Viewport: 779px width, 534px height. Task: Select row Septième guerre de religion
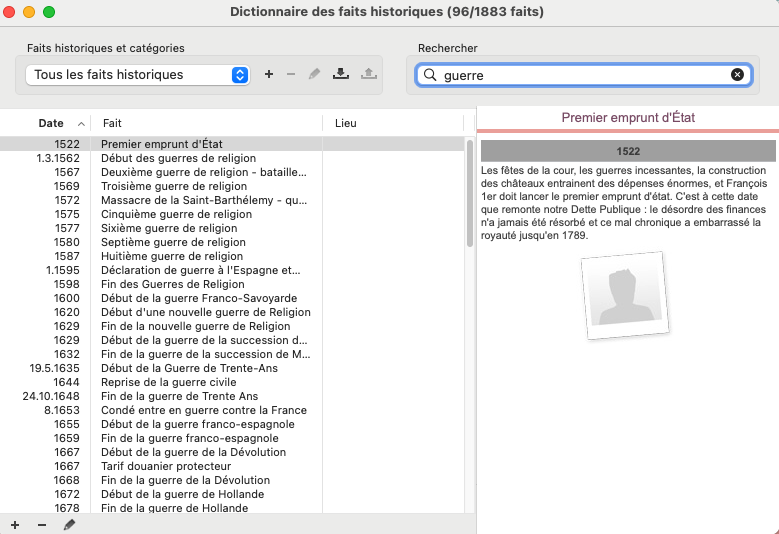pos(232,242)
